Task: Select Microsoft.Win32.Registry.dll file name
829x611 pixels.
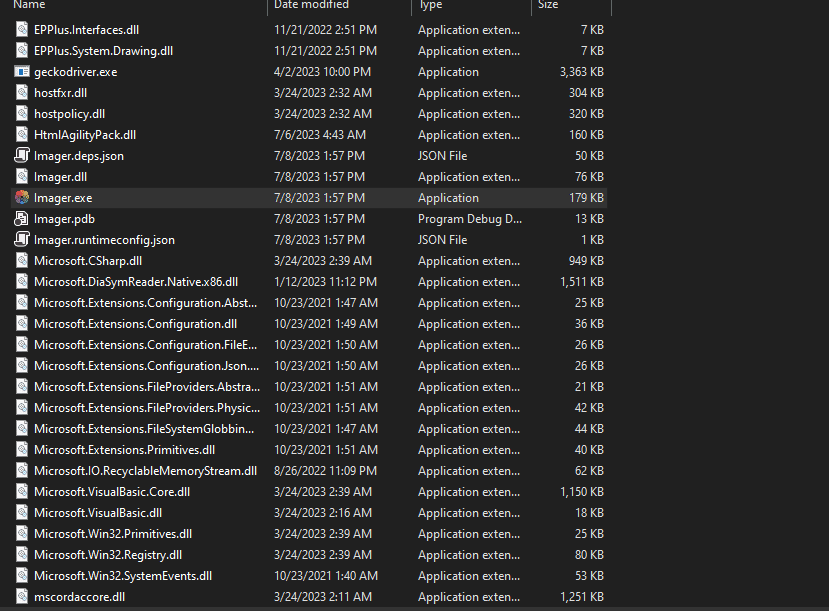Action: click(108, 555)
